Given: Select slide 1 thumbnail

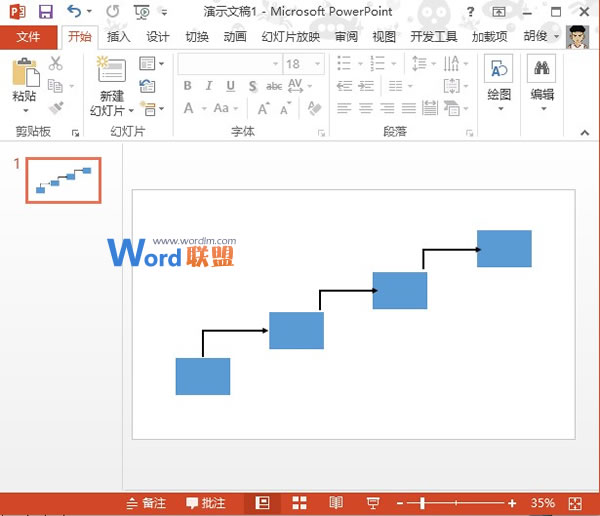Looking at the screenshot, I should [64, 180].
